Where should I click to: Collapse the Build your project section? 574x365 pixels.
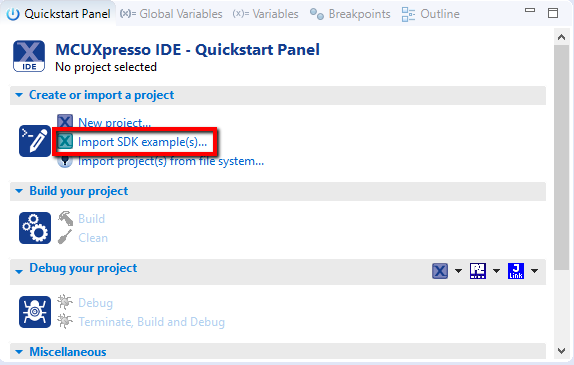point(19,191)
